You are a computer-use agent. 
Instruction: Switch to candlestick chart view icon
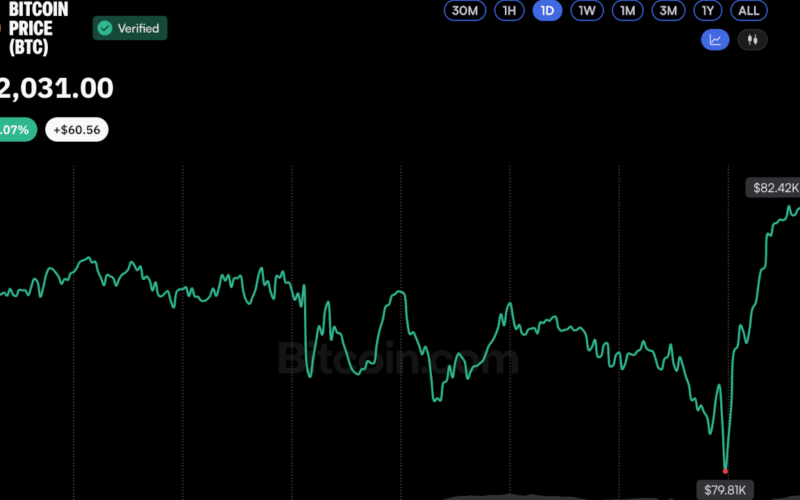click(x=753, y=40)
